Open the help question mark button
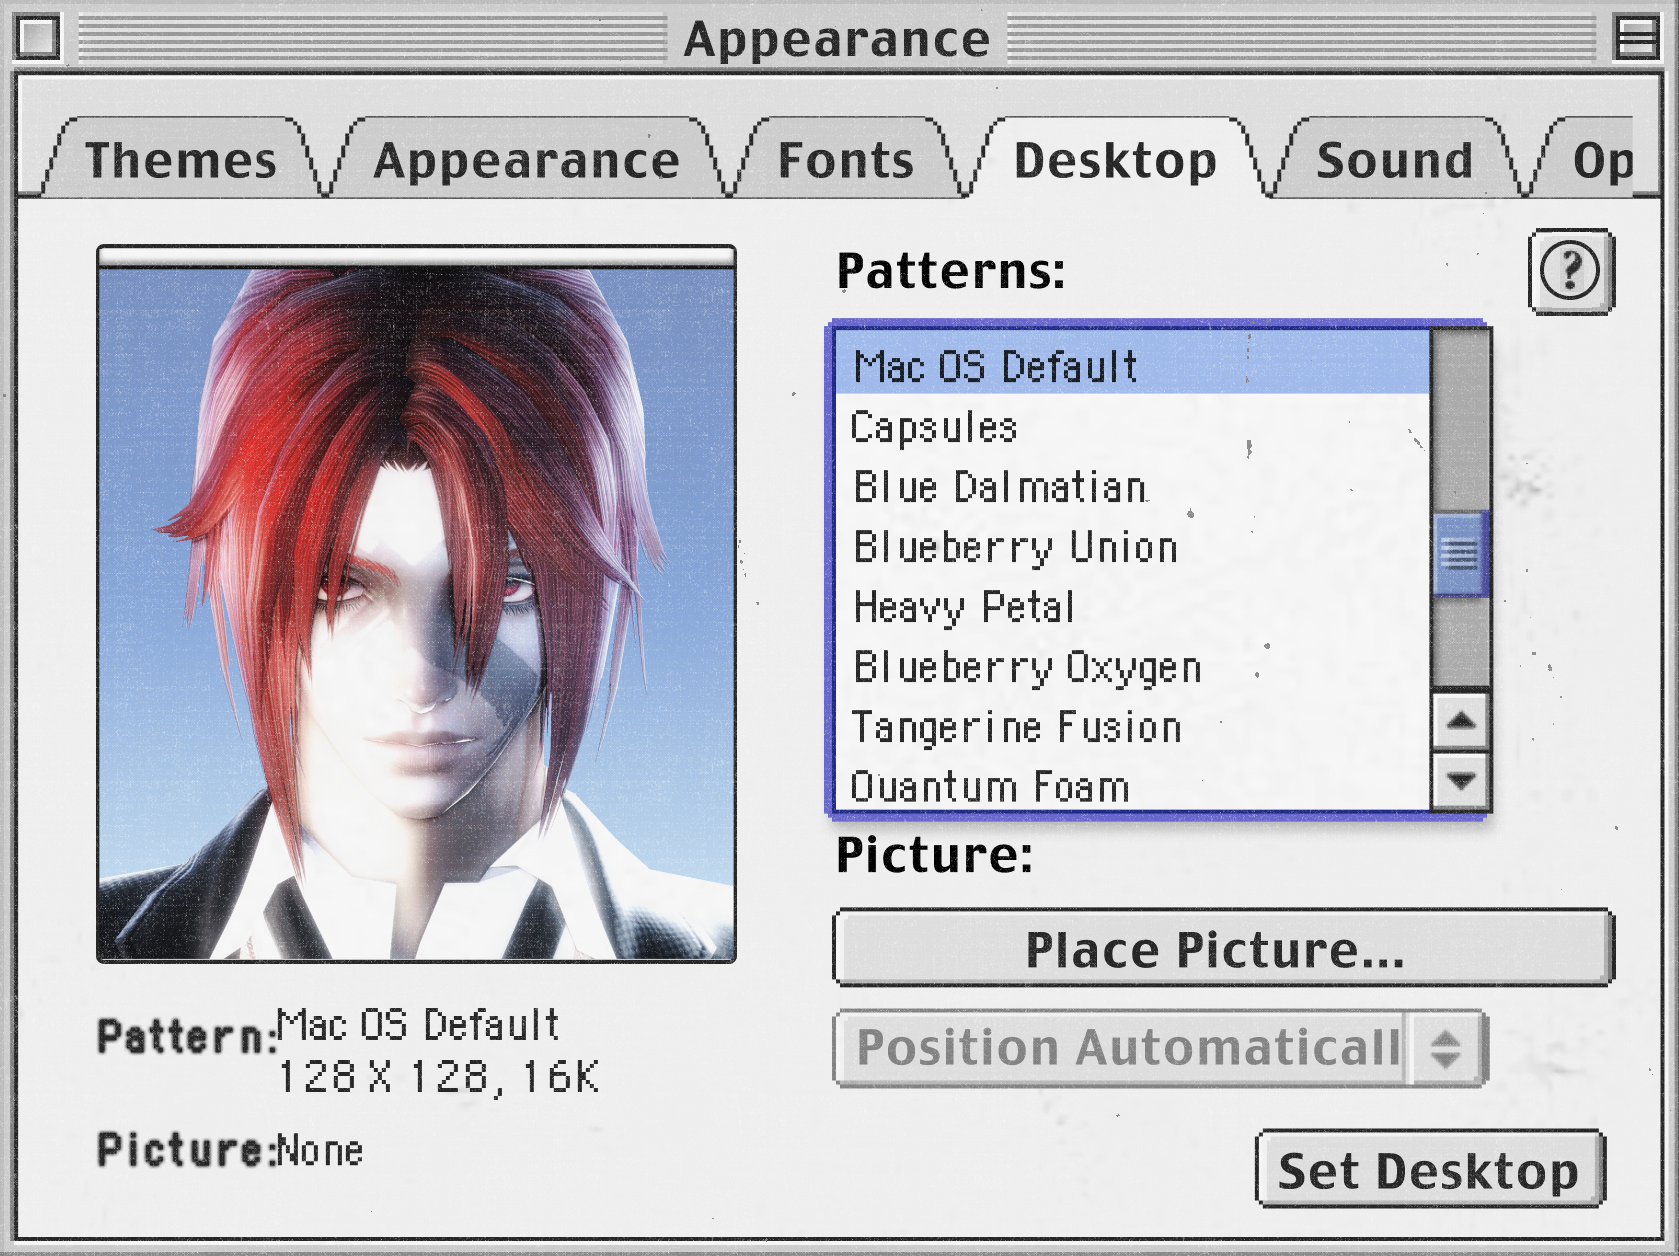The image size is (1679, 1256). pos(1570,271)
